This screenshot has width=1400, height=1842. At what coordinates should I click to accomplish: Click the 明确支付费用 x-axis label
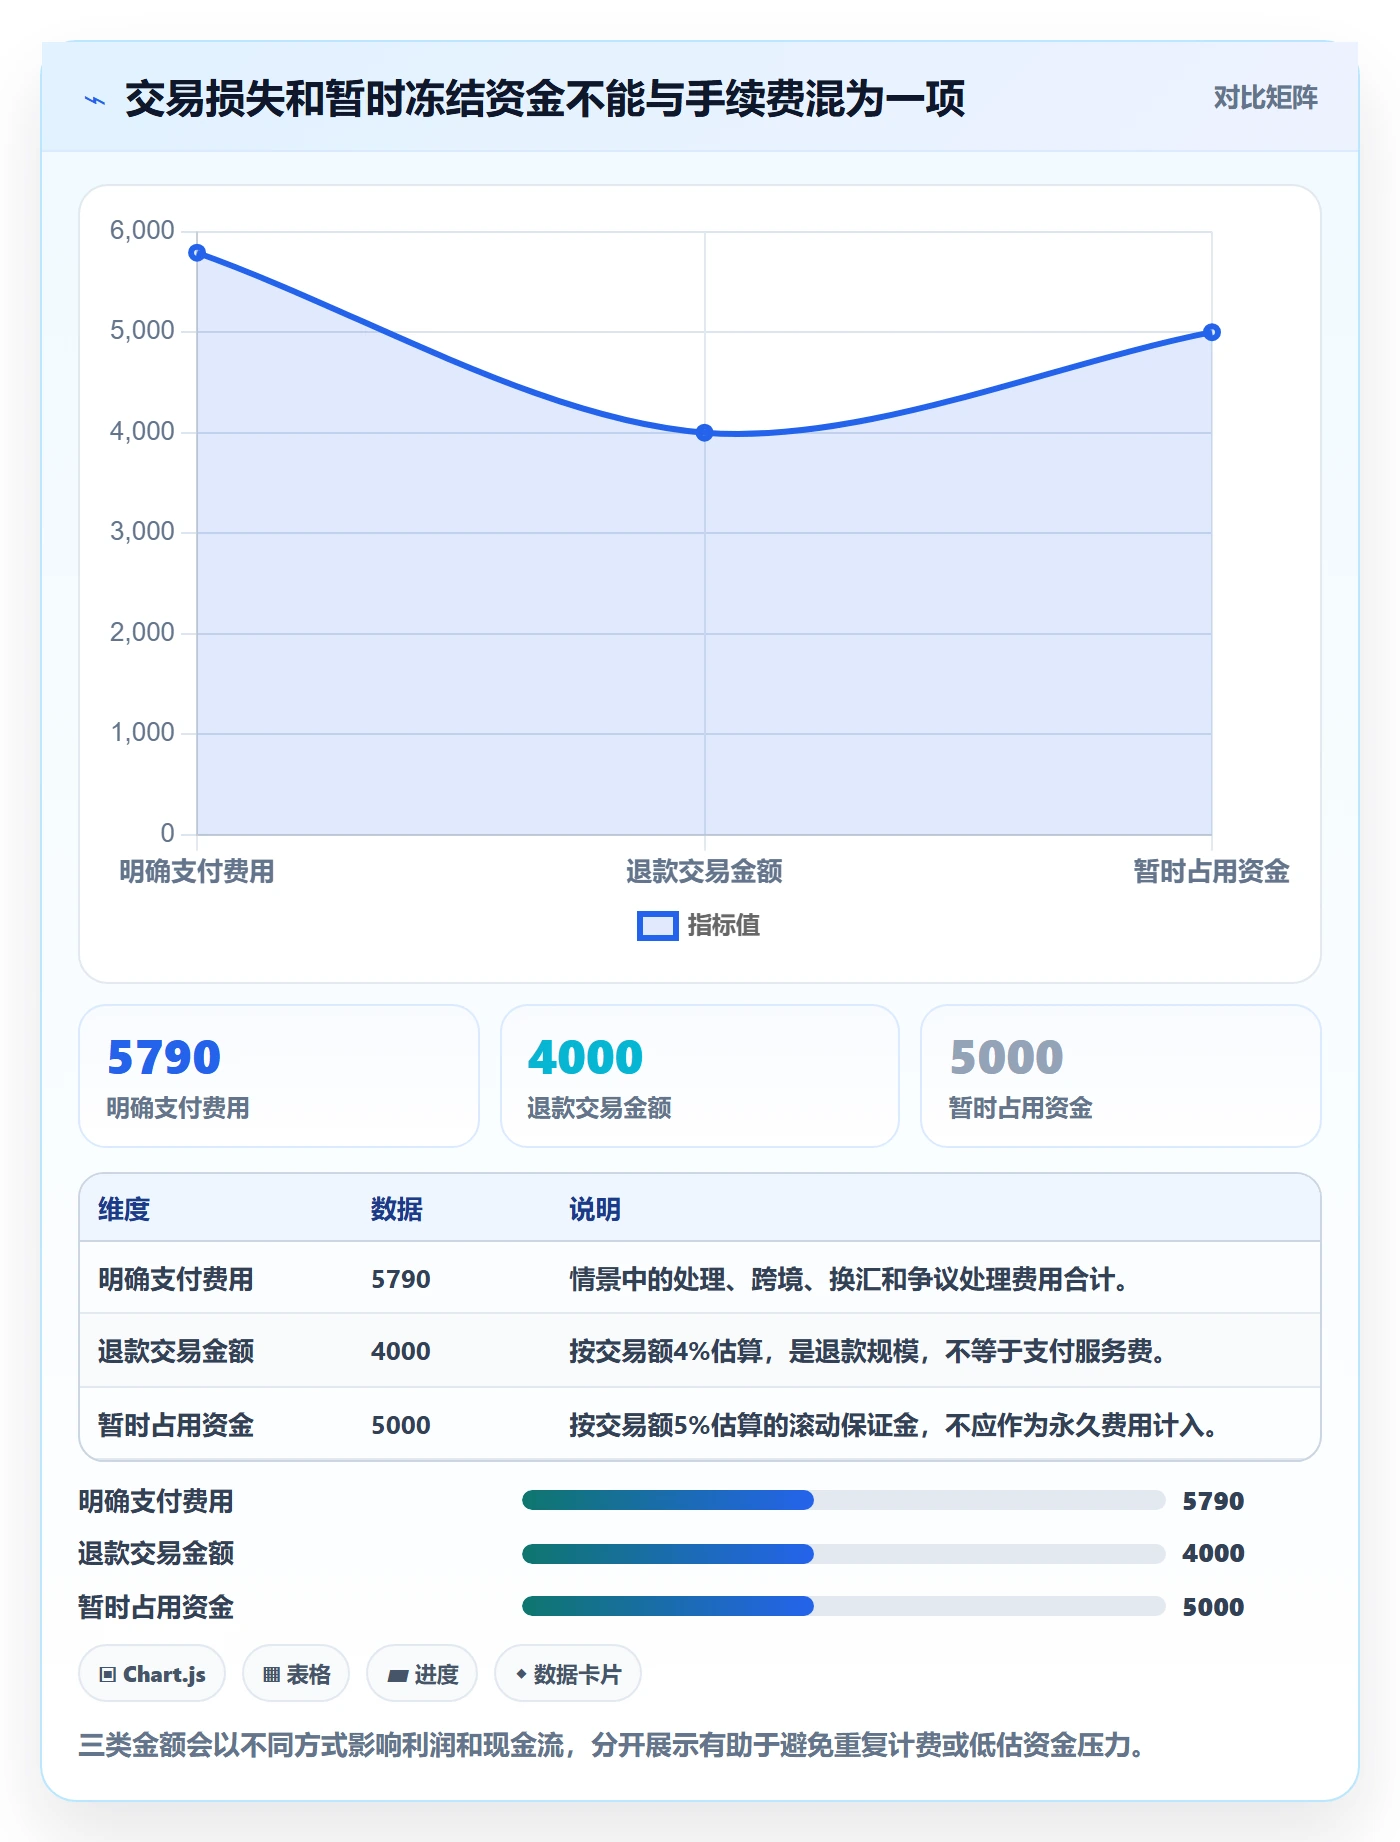tap(197, 871)
